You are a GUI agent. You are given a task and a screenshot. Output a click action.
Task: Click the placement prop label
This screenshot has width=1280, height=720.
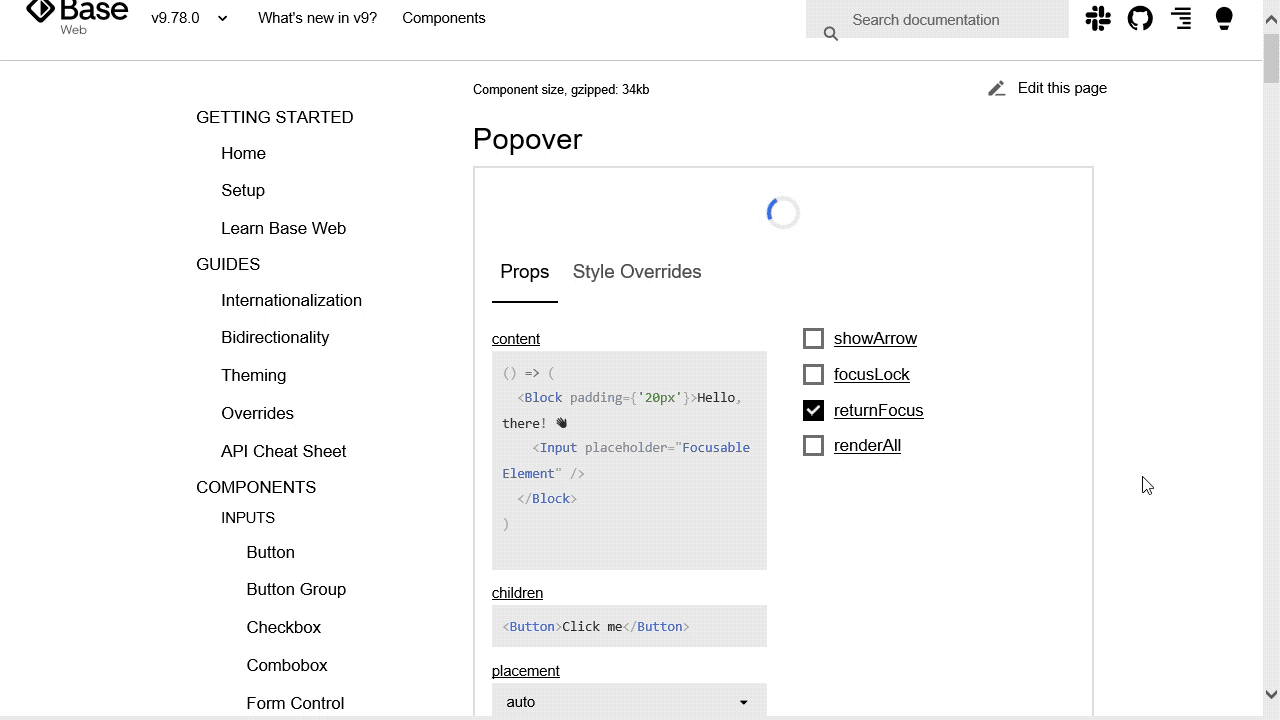525,671
